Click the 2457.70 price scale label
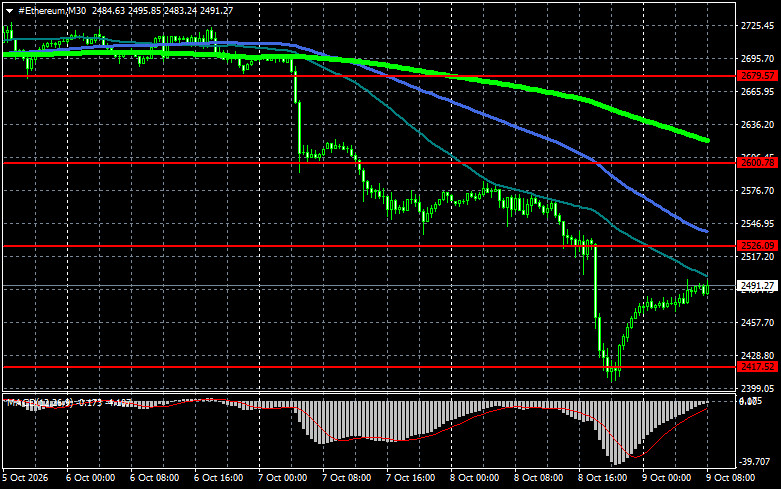781x489 pixels. pyautogui.click(x=758, y=323)
